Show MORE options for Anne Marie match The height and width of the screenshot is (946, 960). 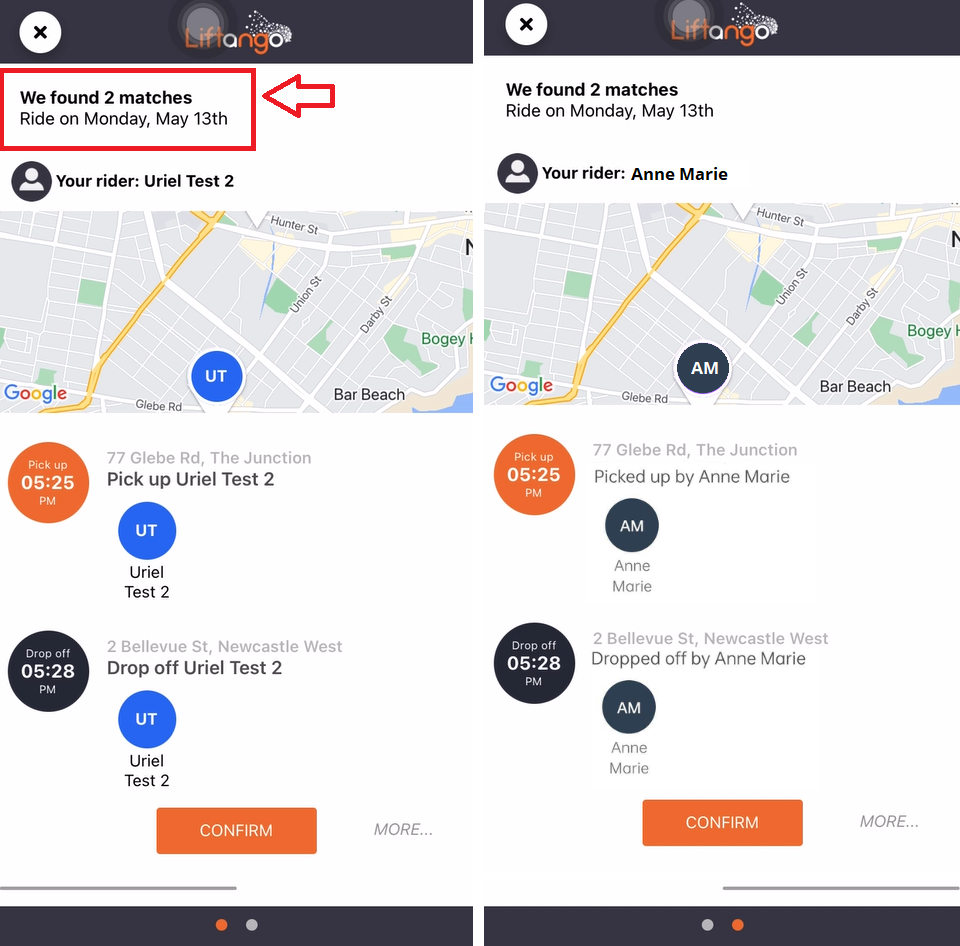(889, 822)
